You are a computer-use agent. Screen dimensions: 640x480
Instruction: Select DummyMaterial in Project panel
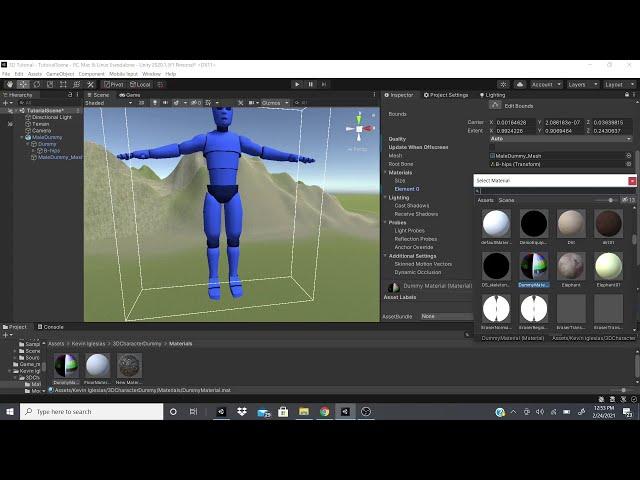[67, 369]
